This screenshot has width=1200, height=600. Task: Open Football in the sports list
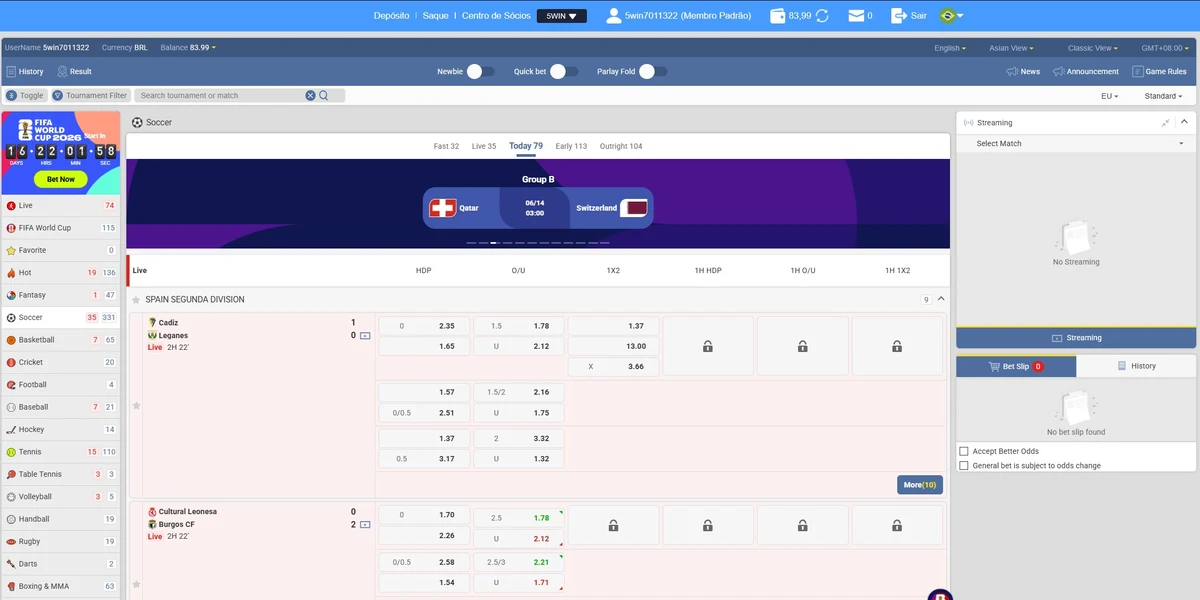[60, 385]
